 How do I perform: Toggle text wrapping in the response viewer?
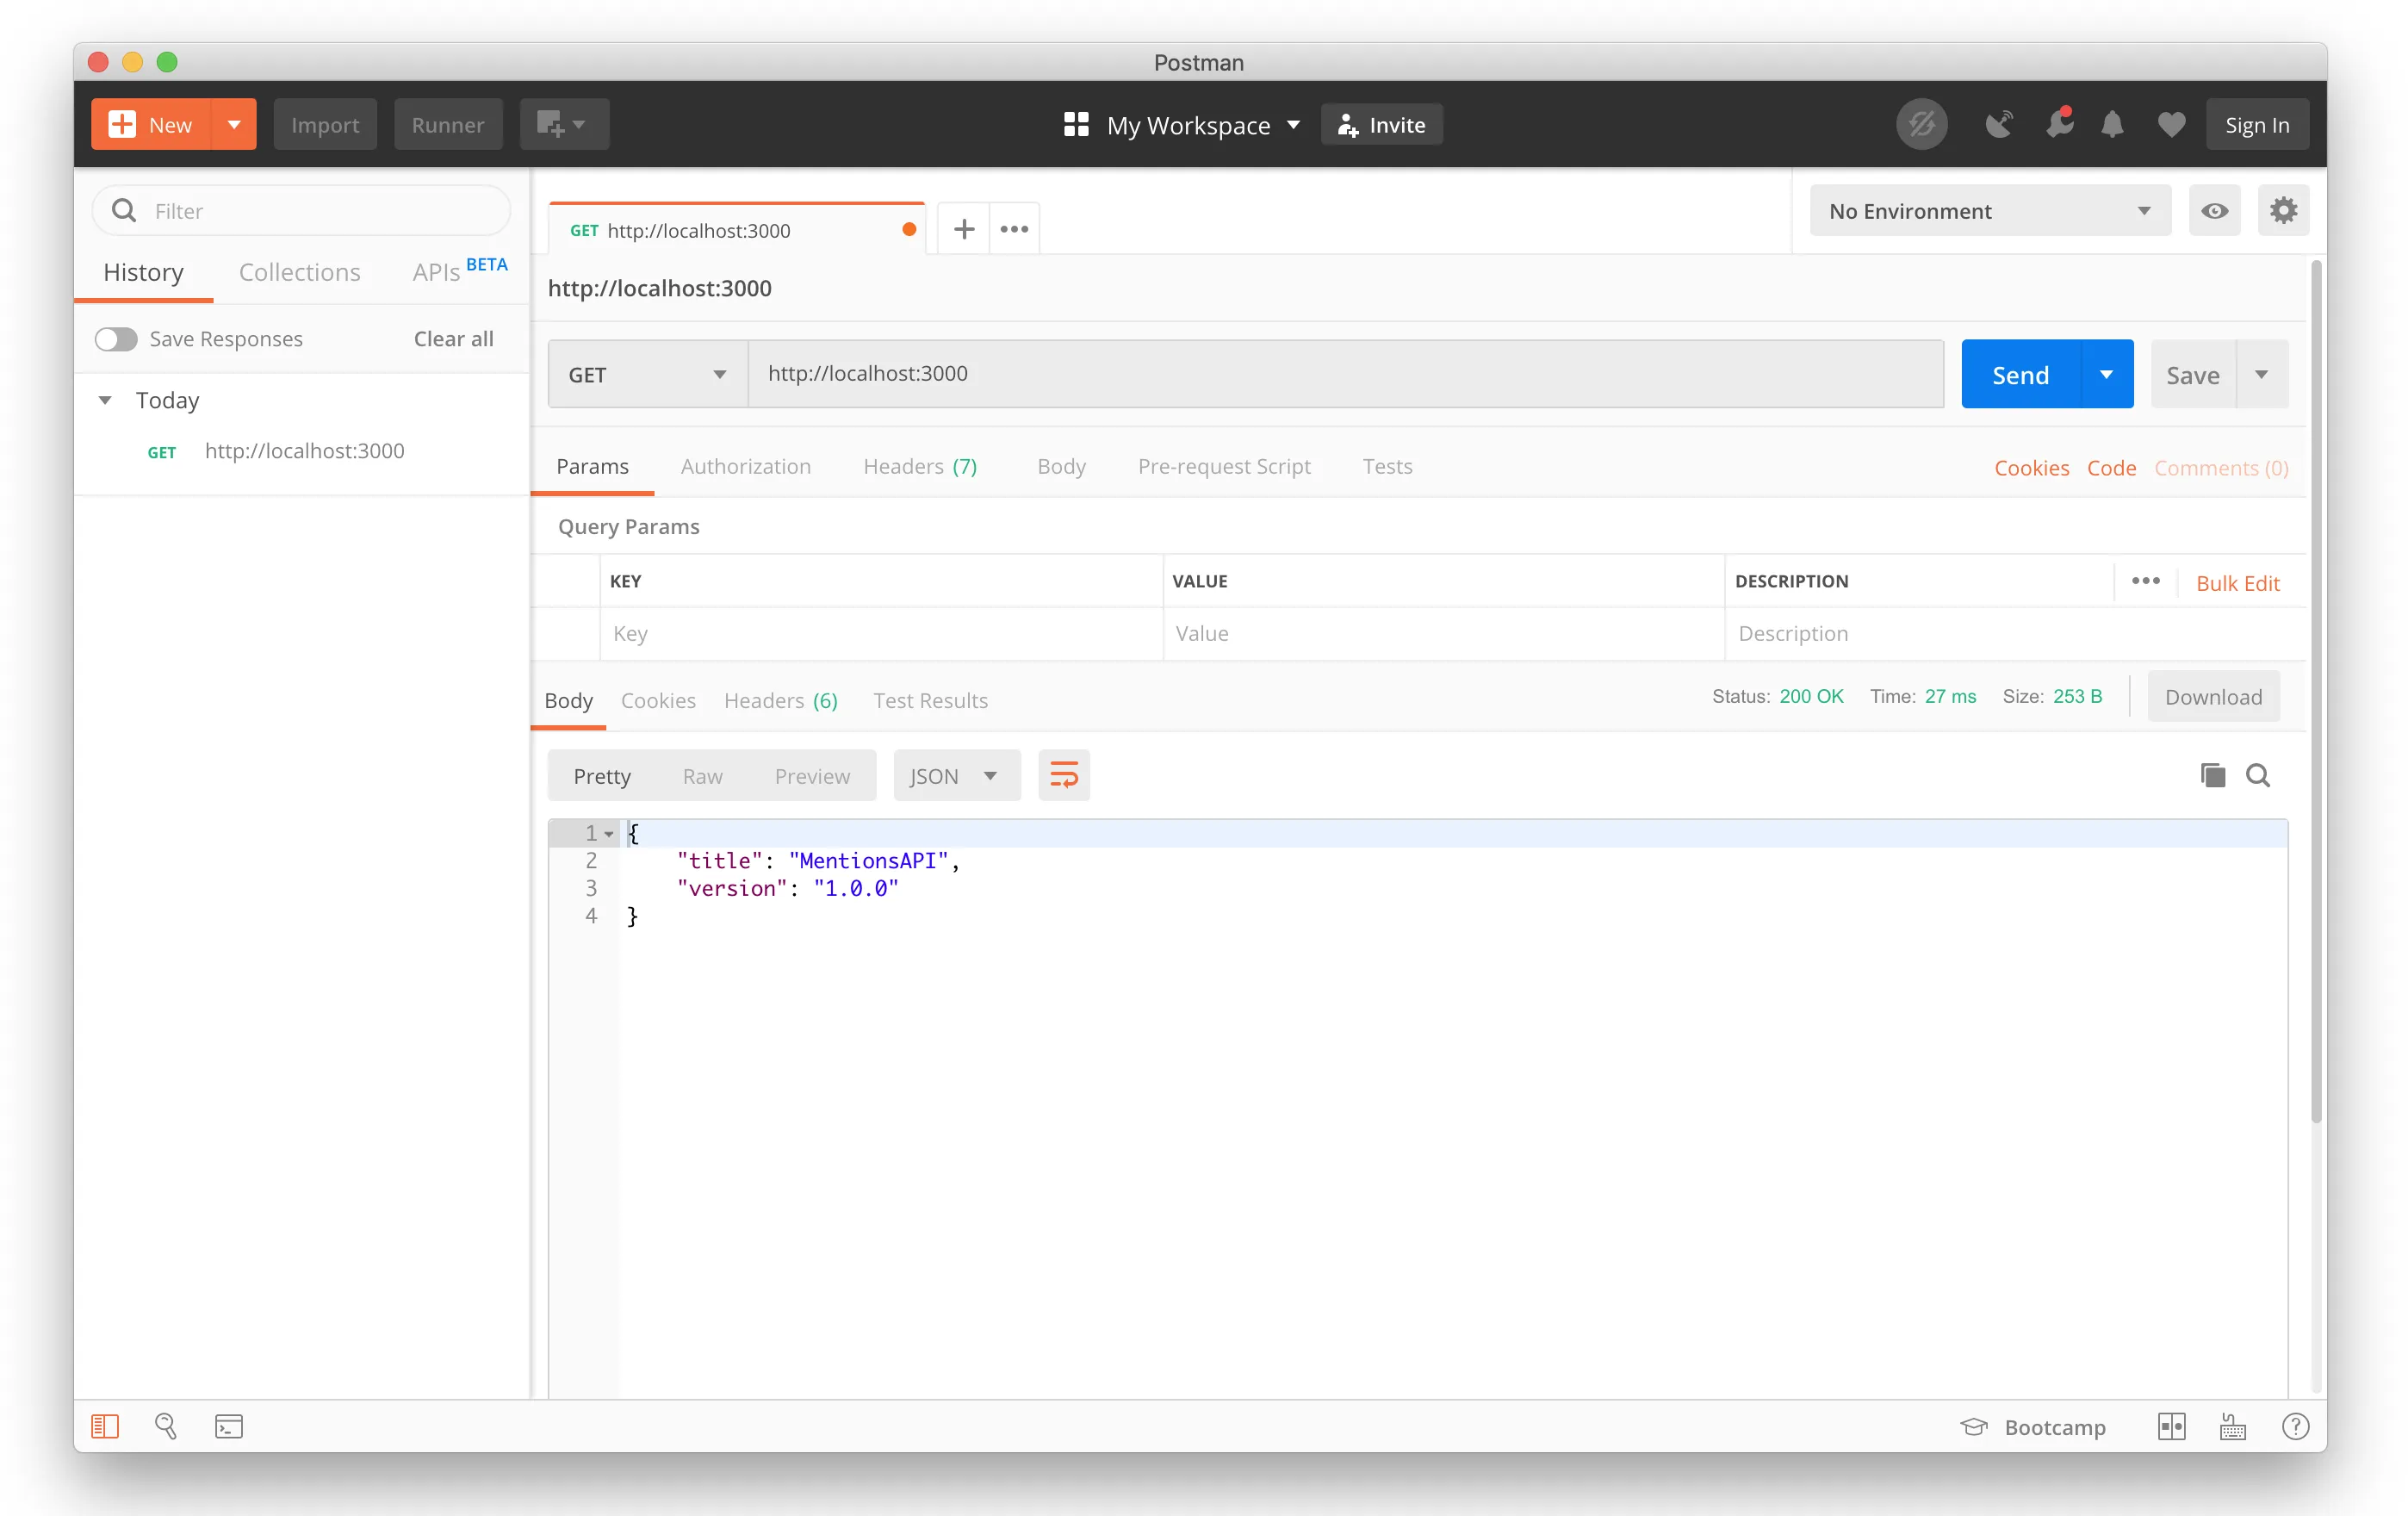pyautogui.click(x=1063, y=775)
